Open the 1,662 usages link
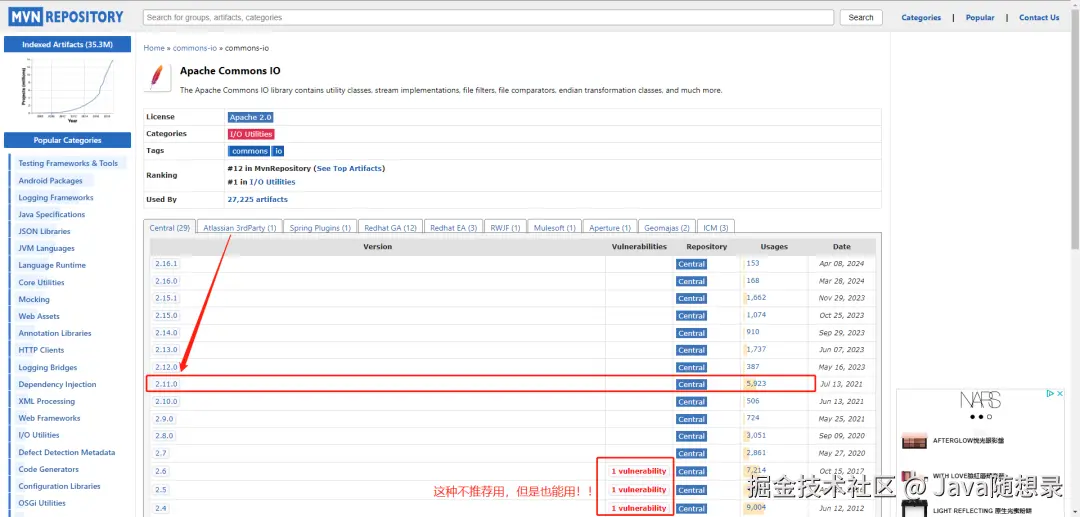Screen dimensions: 1080x517 pyautogui.click(x=756, y=297)
